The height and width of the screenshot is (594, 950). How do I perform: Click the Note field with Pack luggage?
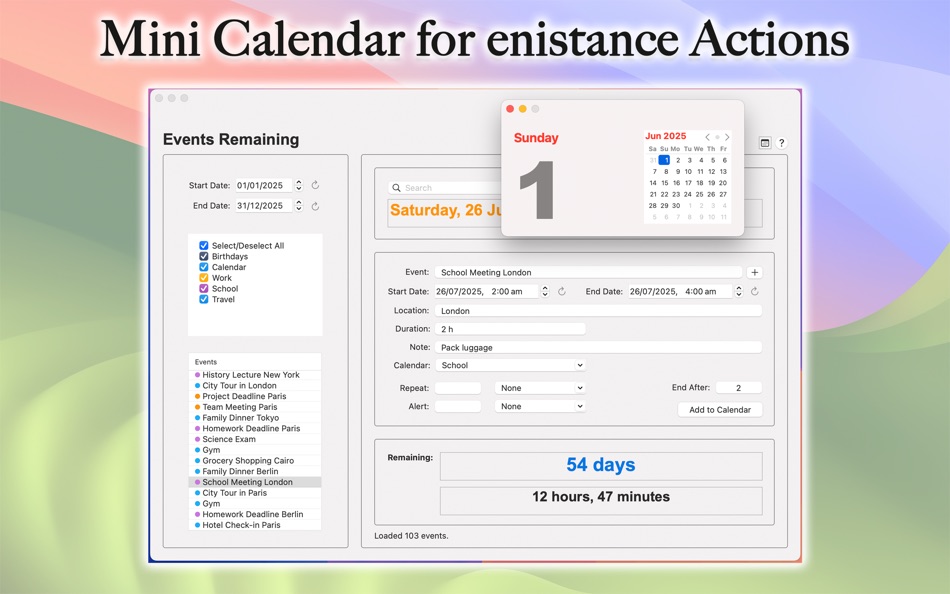click(x=598, y=348)
